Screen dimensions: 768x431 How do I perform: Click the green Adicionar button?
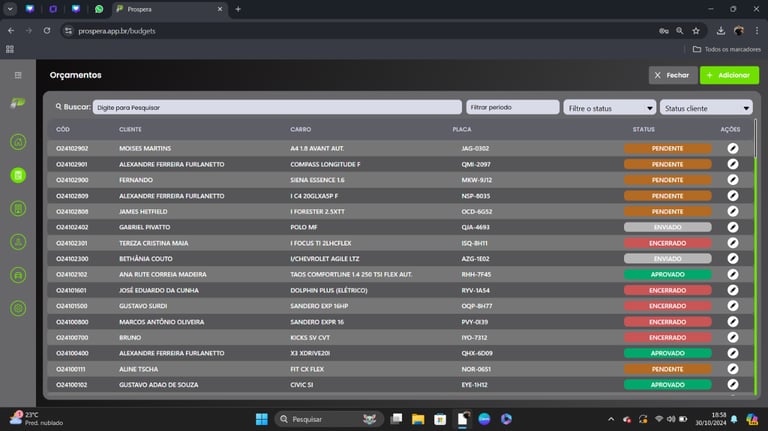pyautogui.click(x=729, y=75)
